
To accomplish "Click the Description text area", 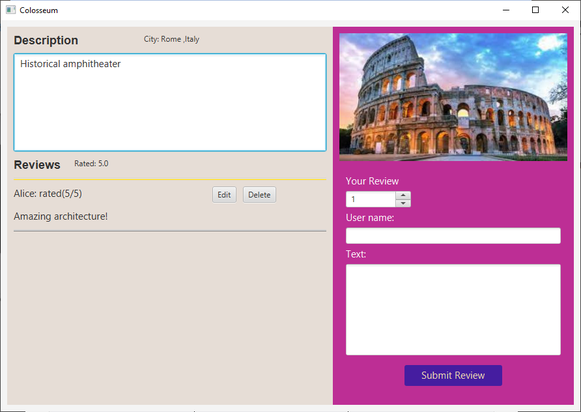I will pos(170,102).
